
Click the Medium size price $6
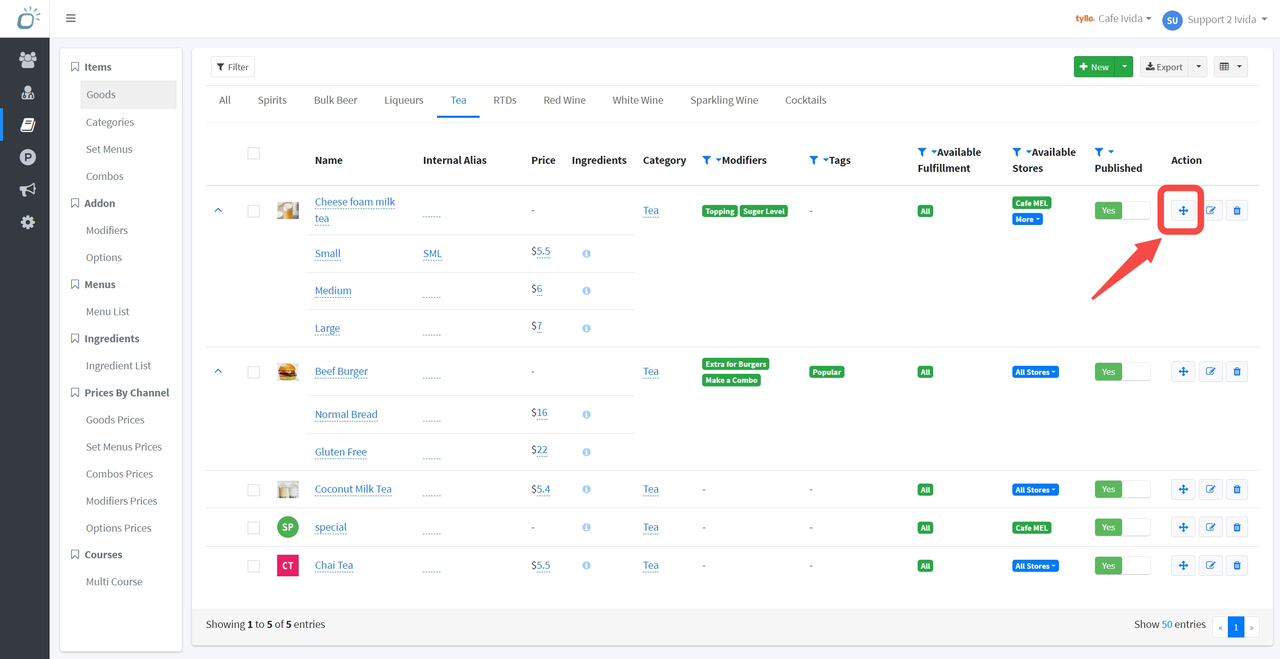[x=537, y=290]
